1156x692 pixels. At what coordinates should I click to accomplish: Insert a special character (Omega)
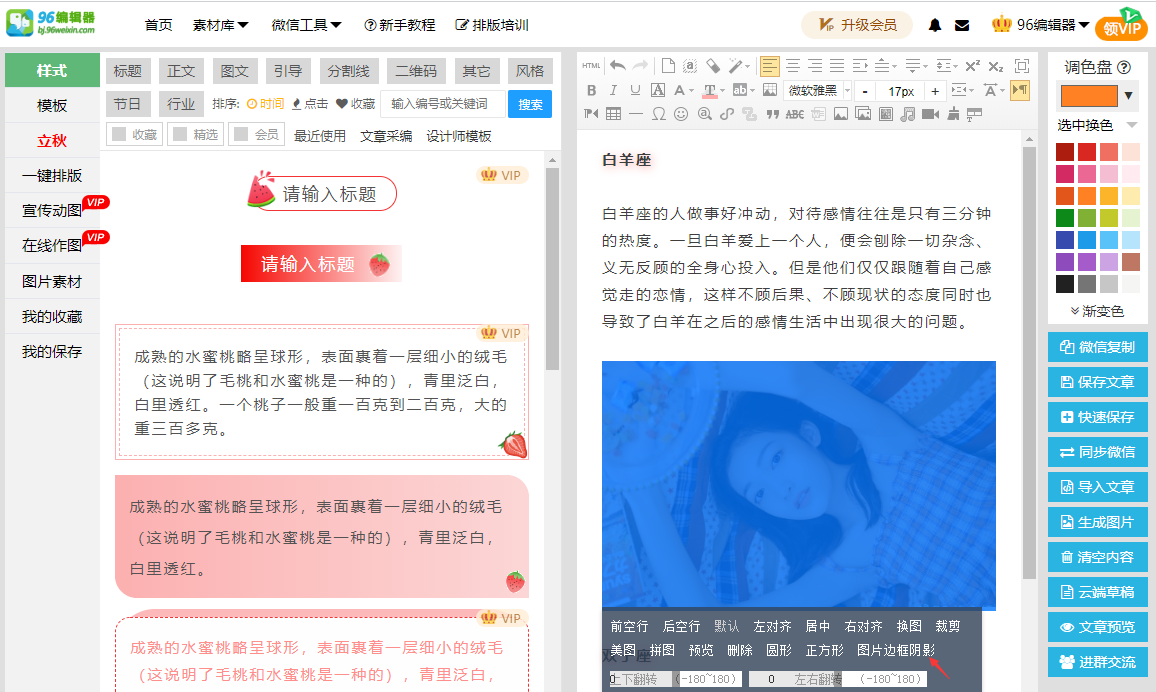point(659,114)
